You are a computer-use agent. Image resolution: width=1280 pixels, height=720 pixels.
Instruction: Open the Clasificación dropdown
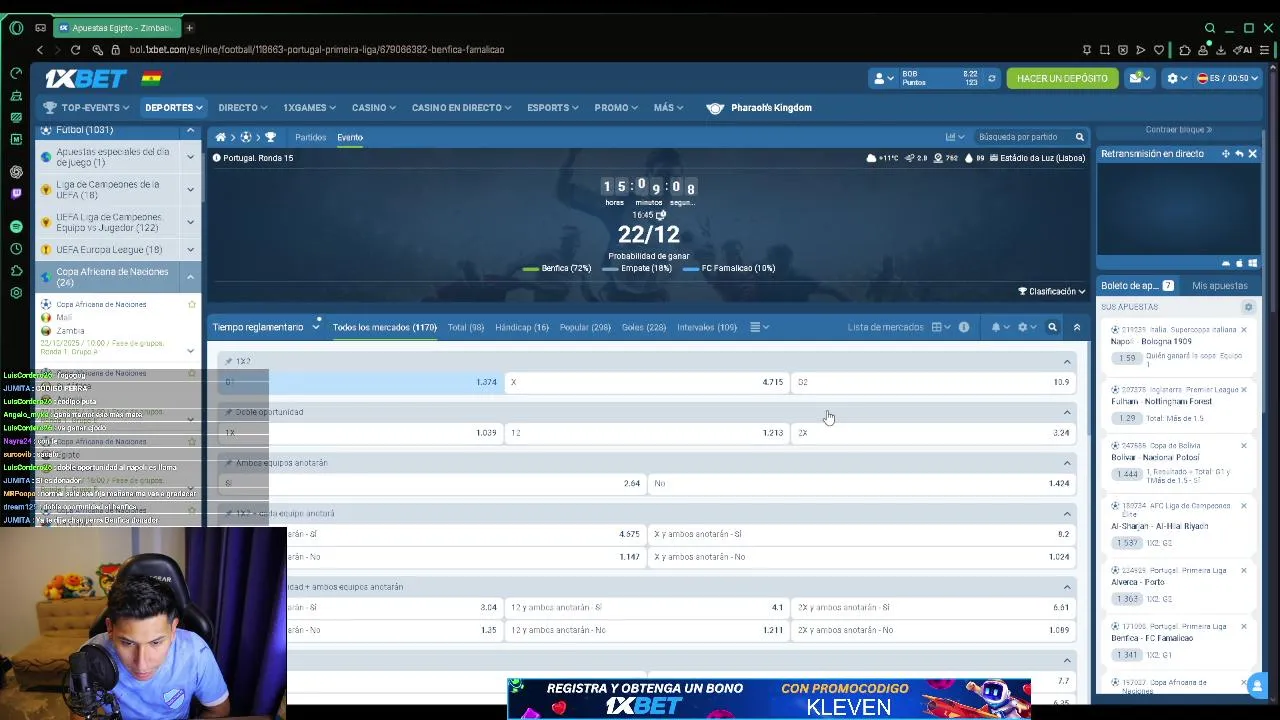(x=1052, y=291)
